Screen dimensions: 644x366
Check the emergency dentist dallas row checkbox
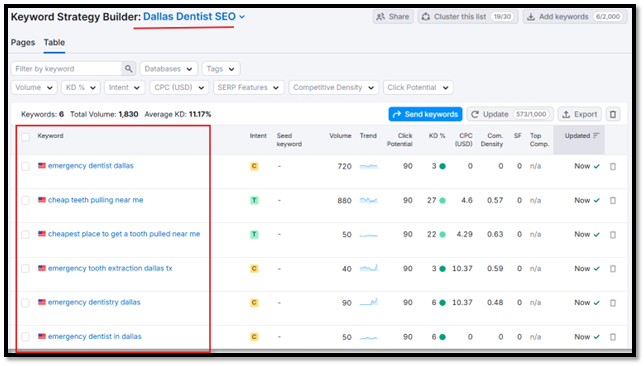(x=25, y=166)
